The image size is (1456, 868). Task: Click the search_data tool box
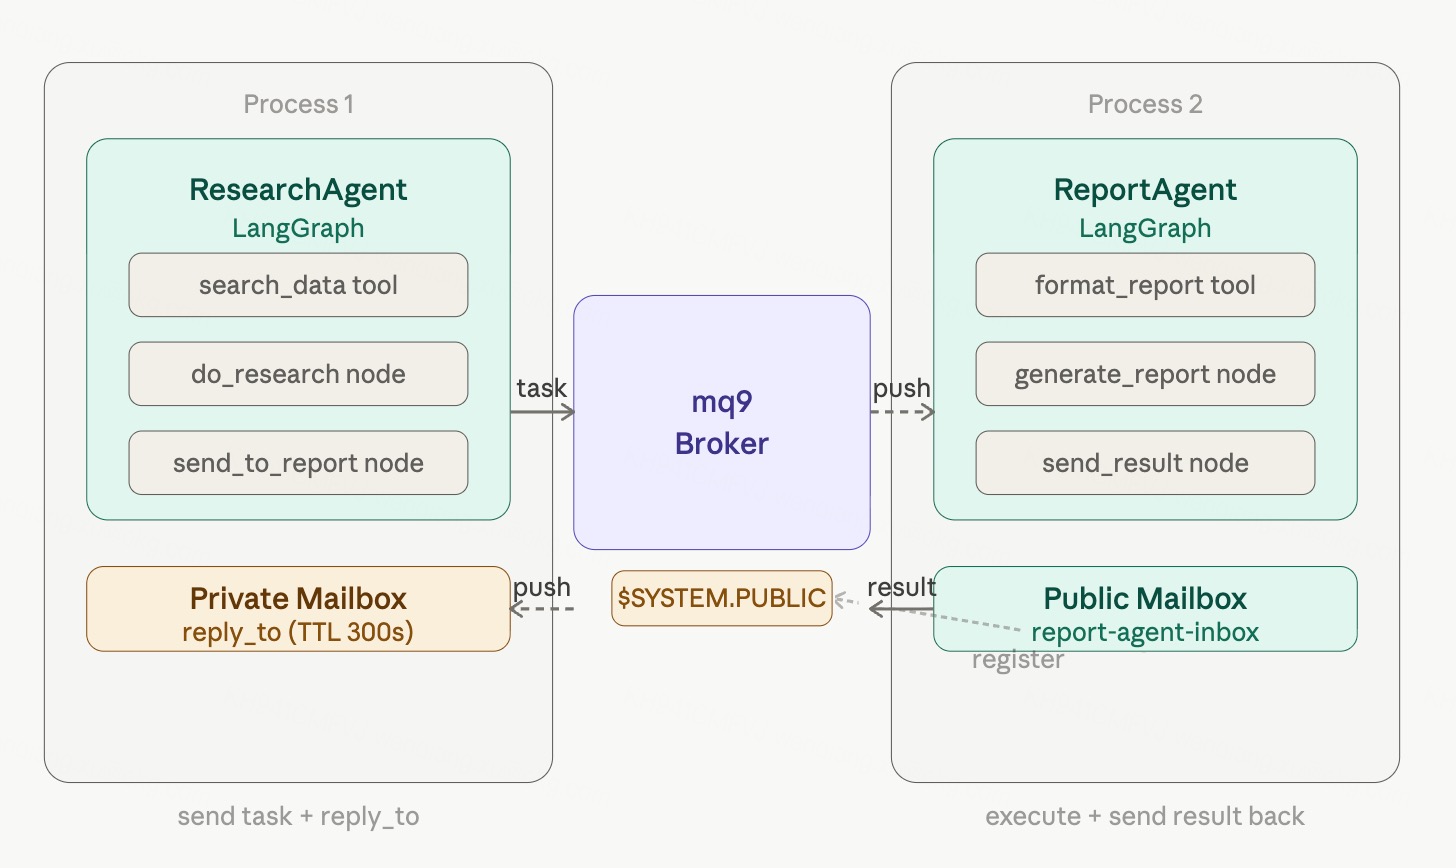pos(298,285)
